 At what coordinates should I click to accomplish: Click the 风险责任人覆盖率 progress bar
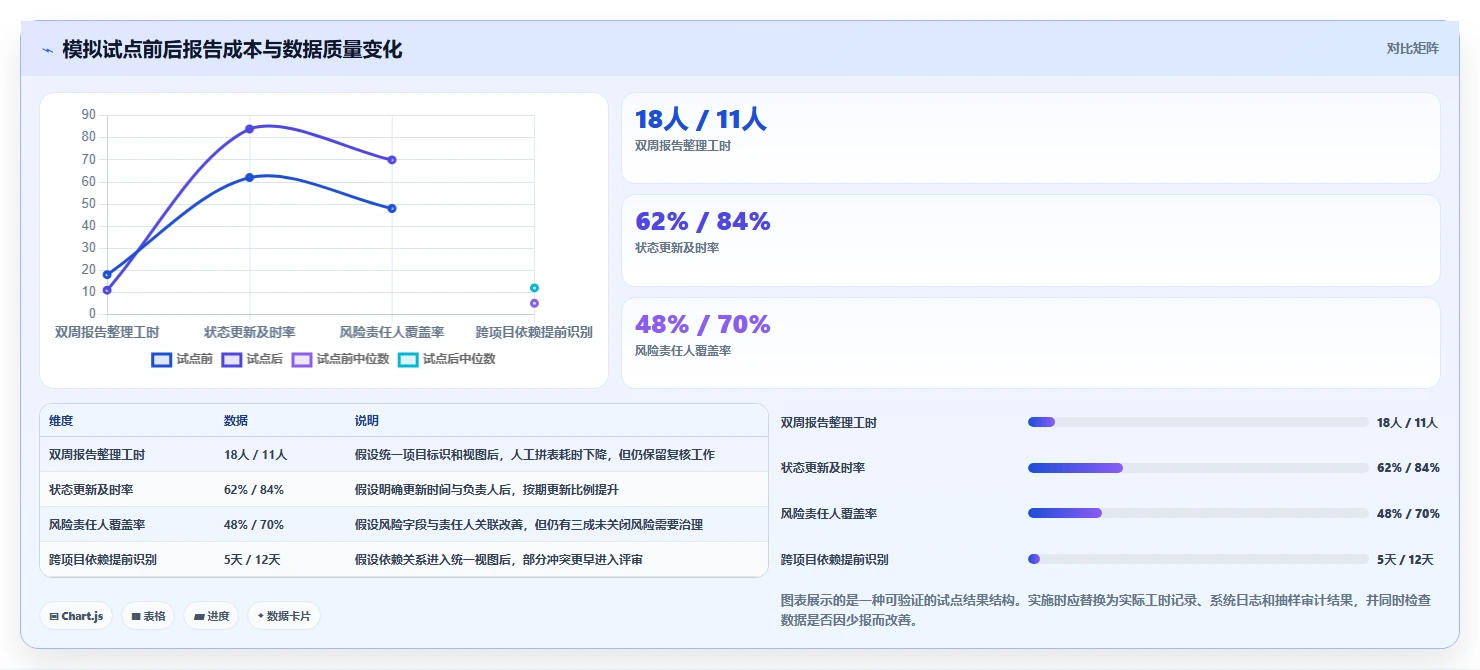point(1198,513)
